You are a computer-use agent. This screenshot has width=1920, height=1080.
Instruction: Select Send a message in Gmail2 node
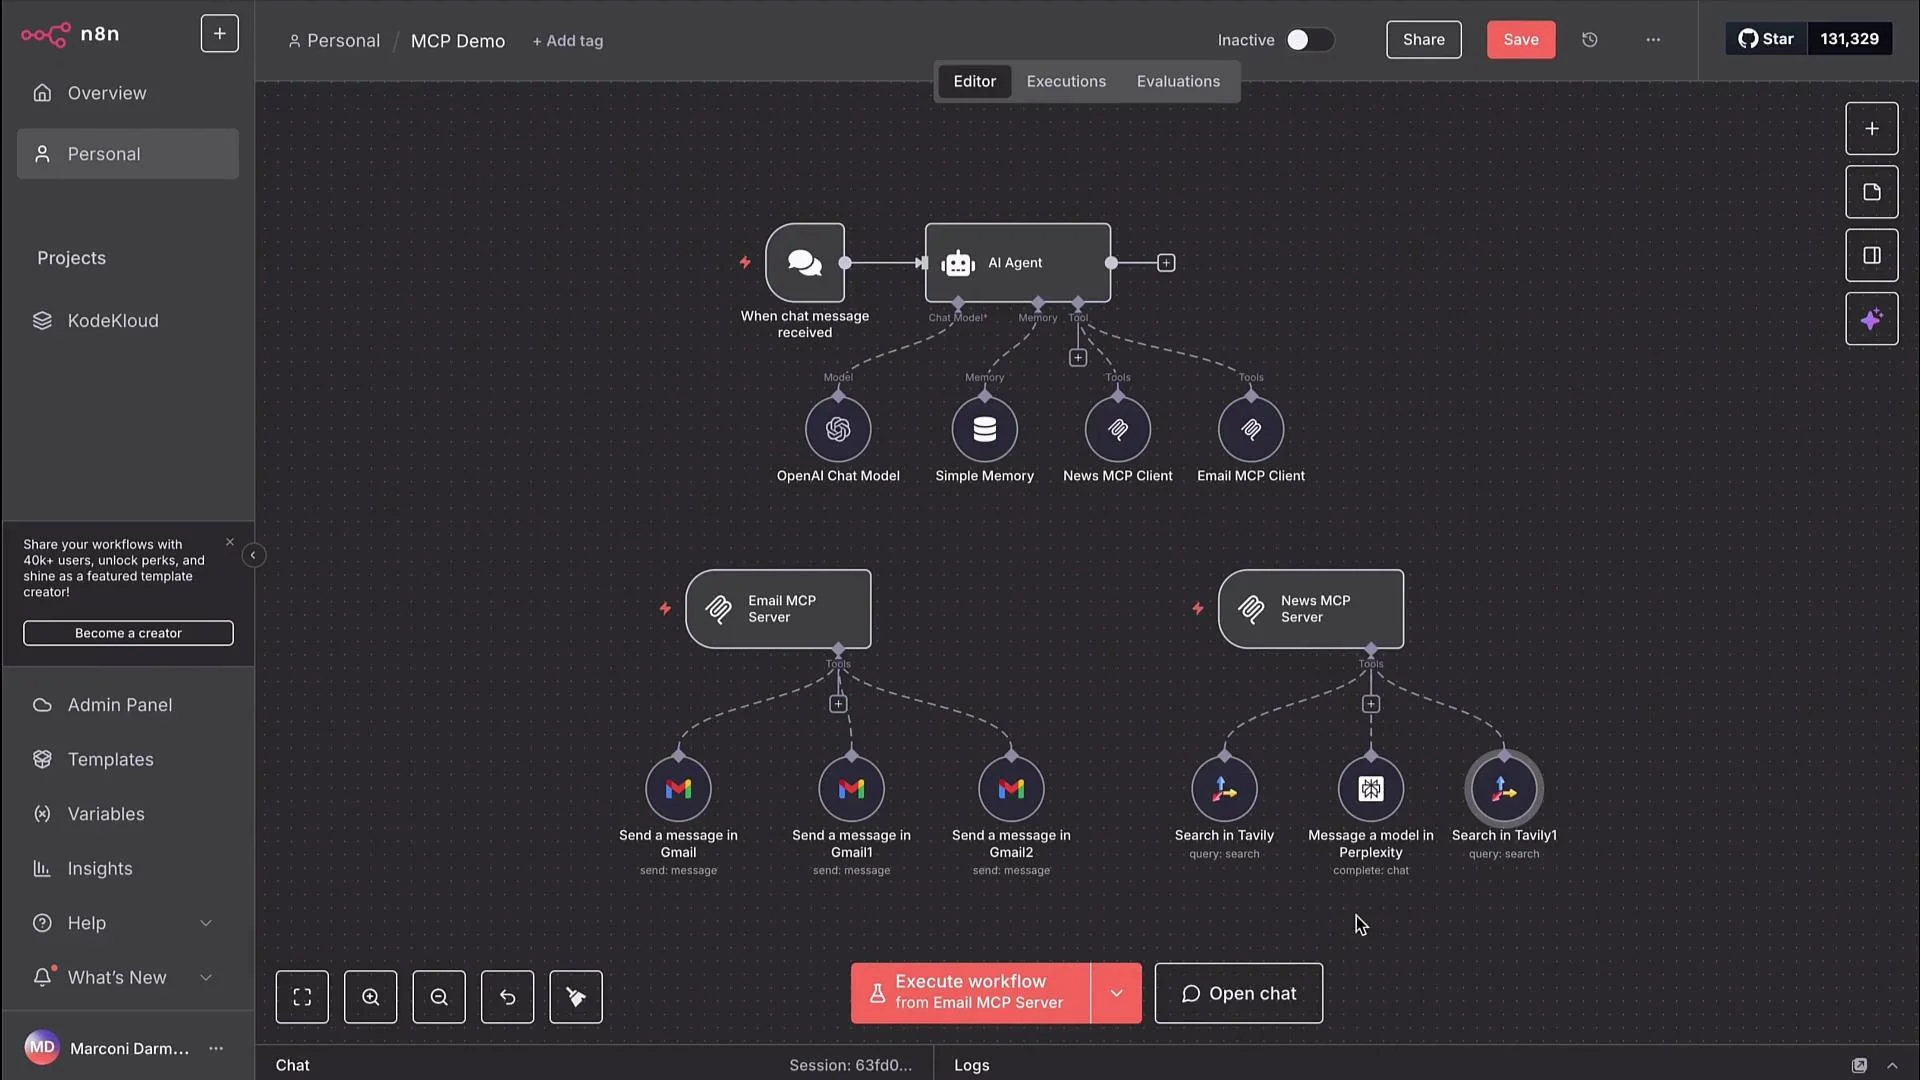click(x=1011, y=789)
